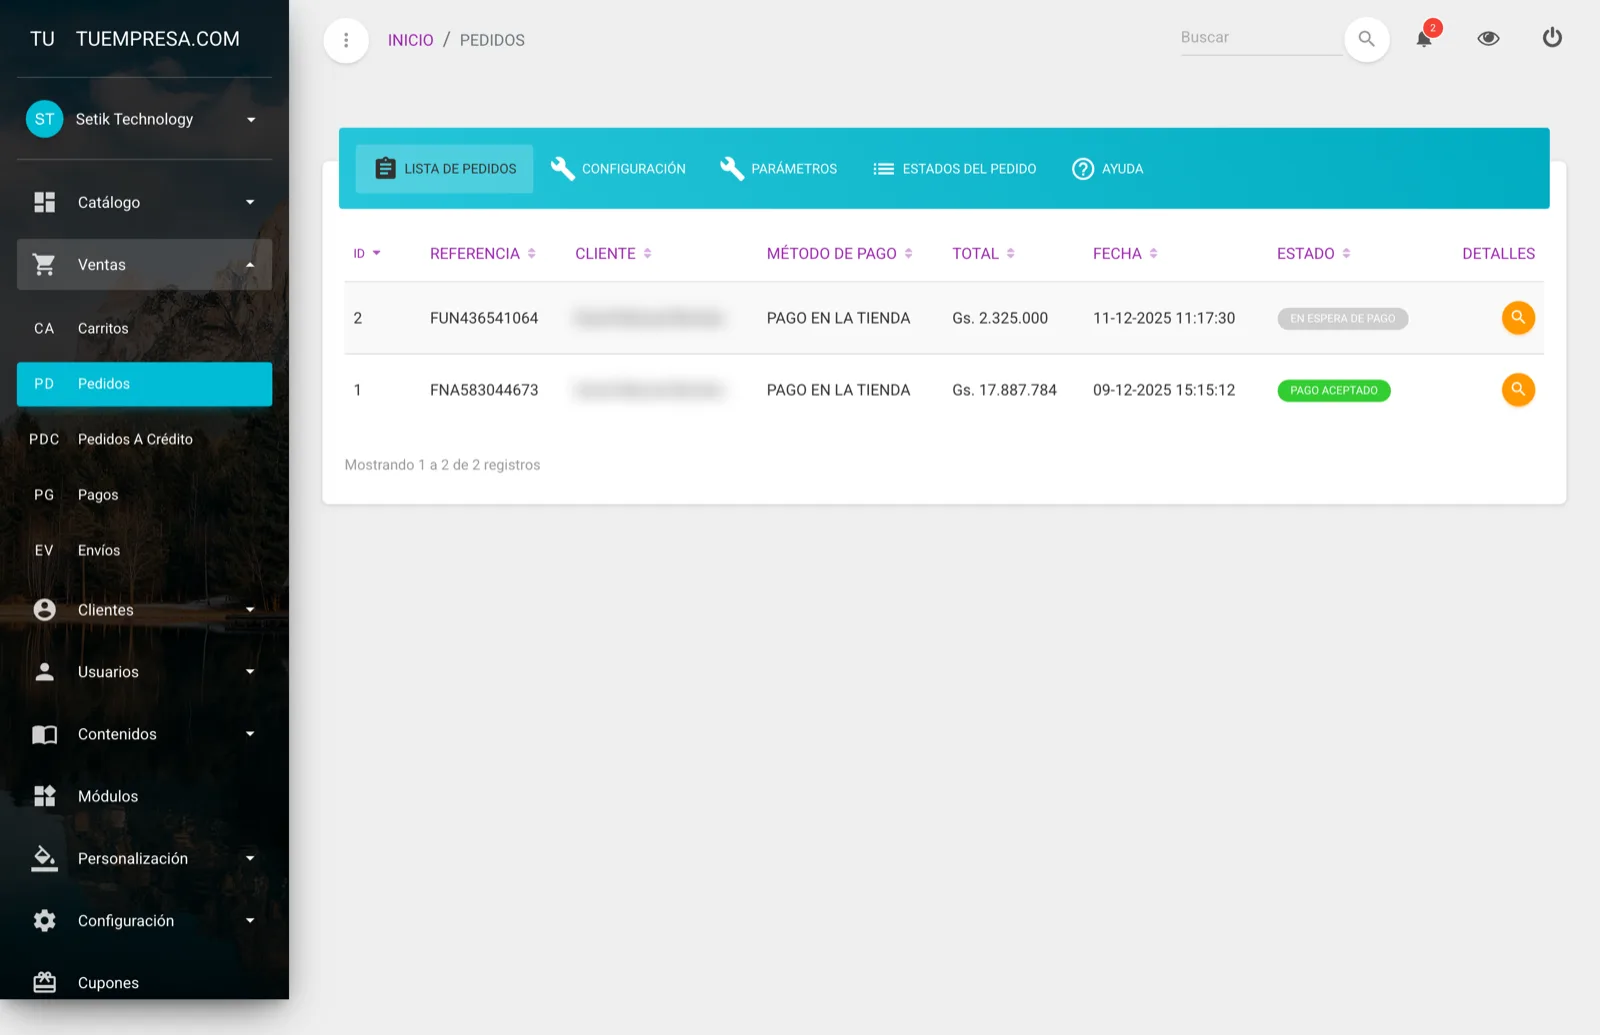Focus the Buscar search field
This screenshot has width=1600, height=1035.
pyautogui.click(x=1260, y=38)
